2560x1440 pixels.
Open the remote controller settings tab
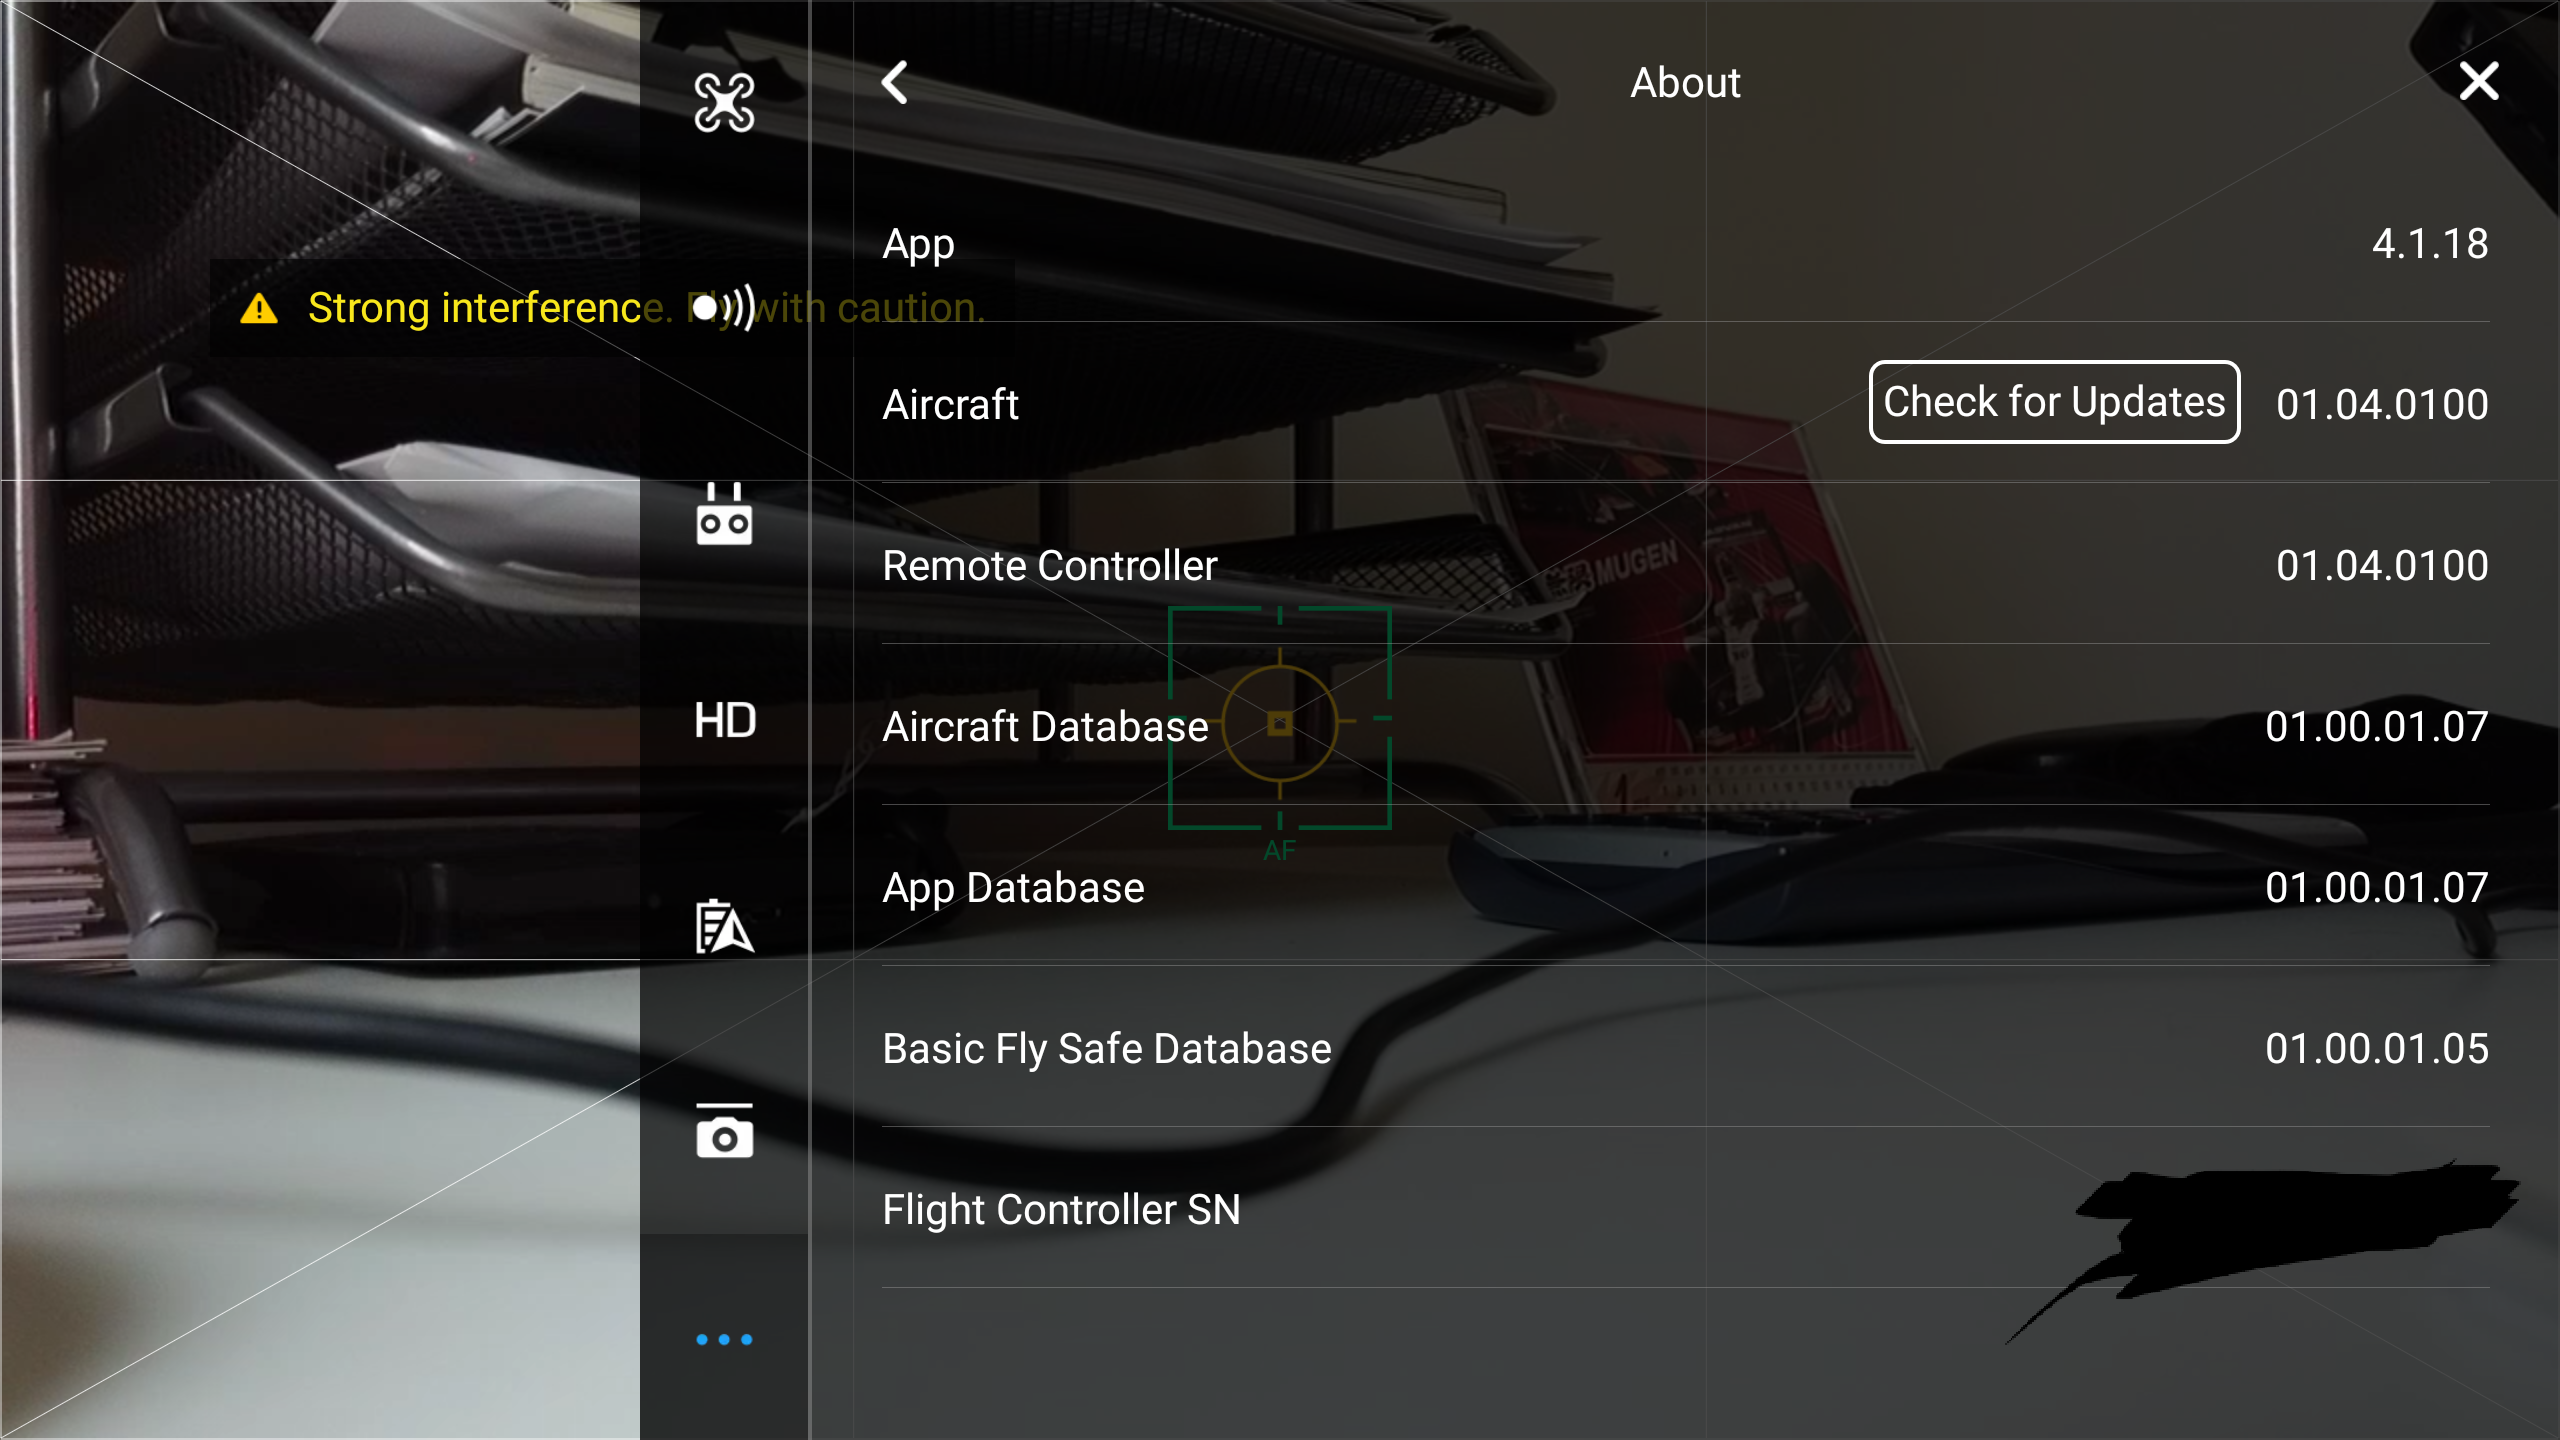point(724,514)
